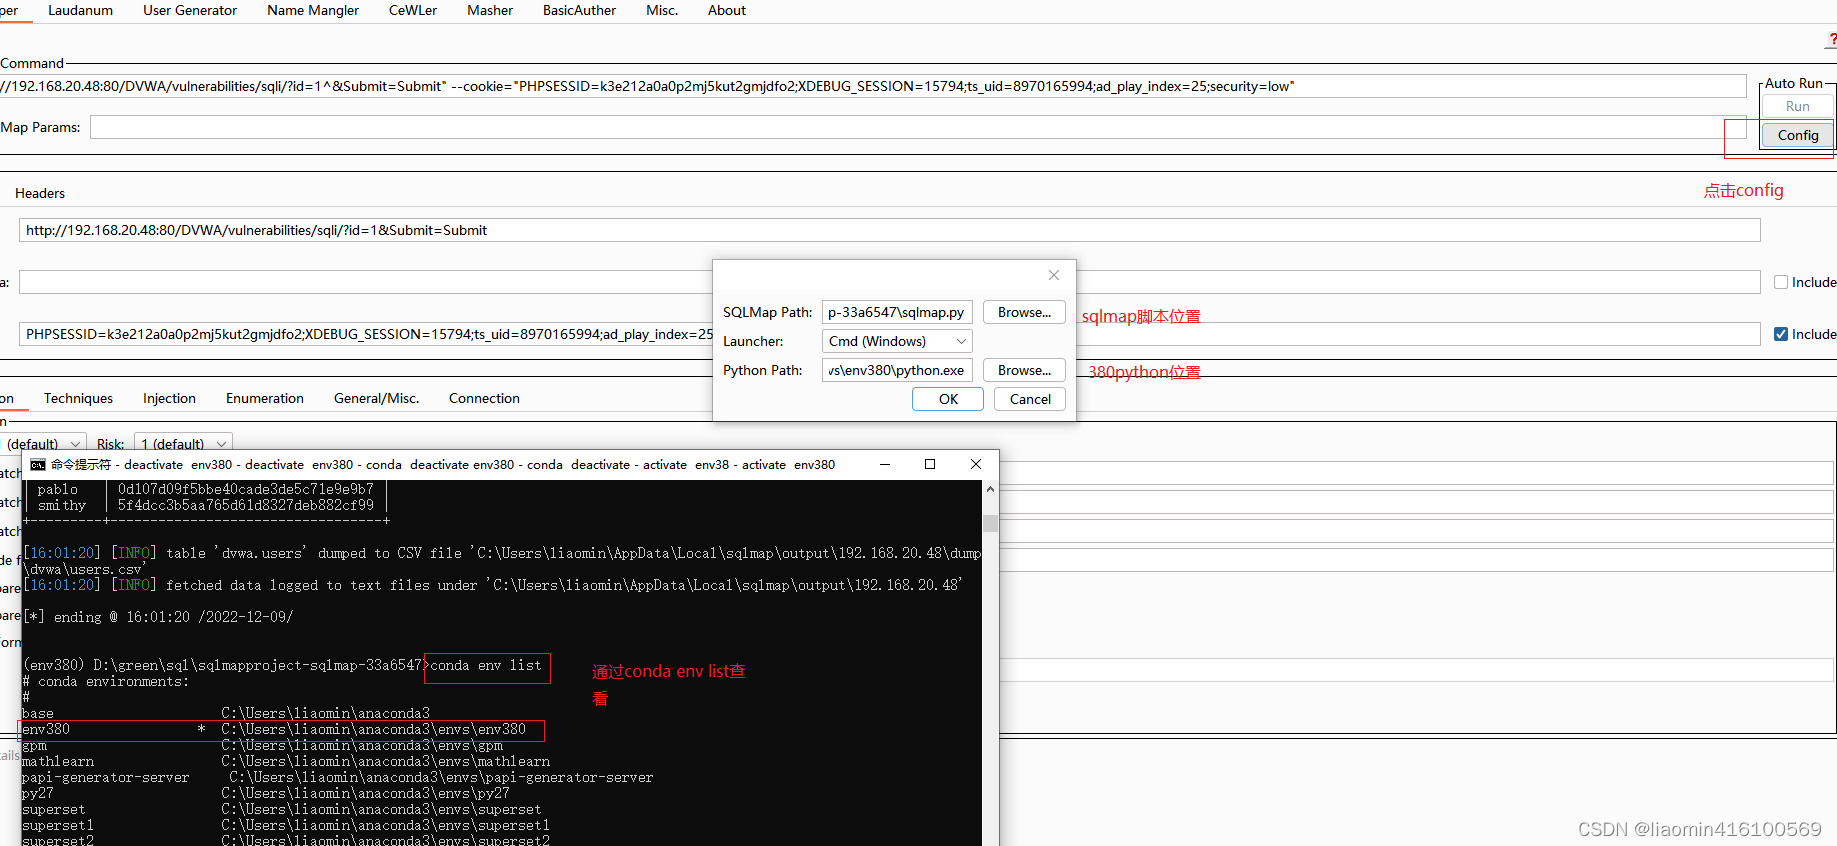Expand the Risk dropdown

tap(183, 443)
